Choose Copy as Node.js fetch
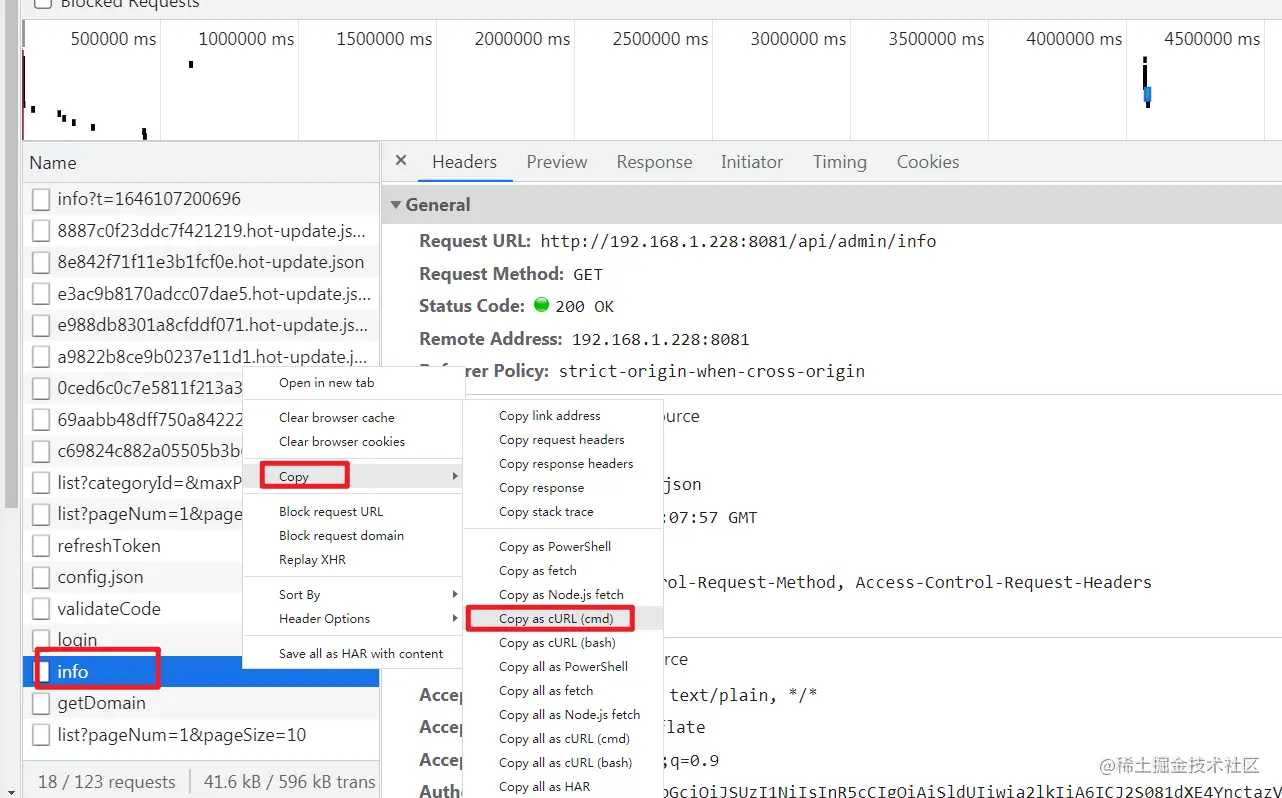Screen dimensions: 1282x798 tap(563, 595)
